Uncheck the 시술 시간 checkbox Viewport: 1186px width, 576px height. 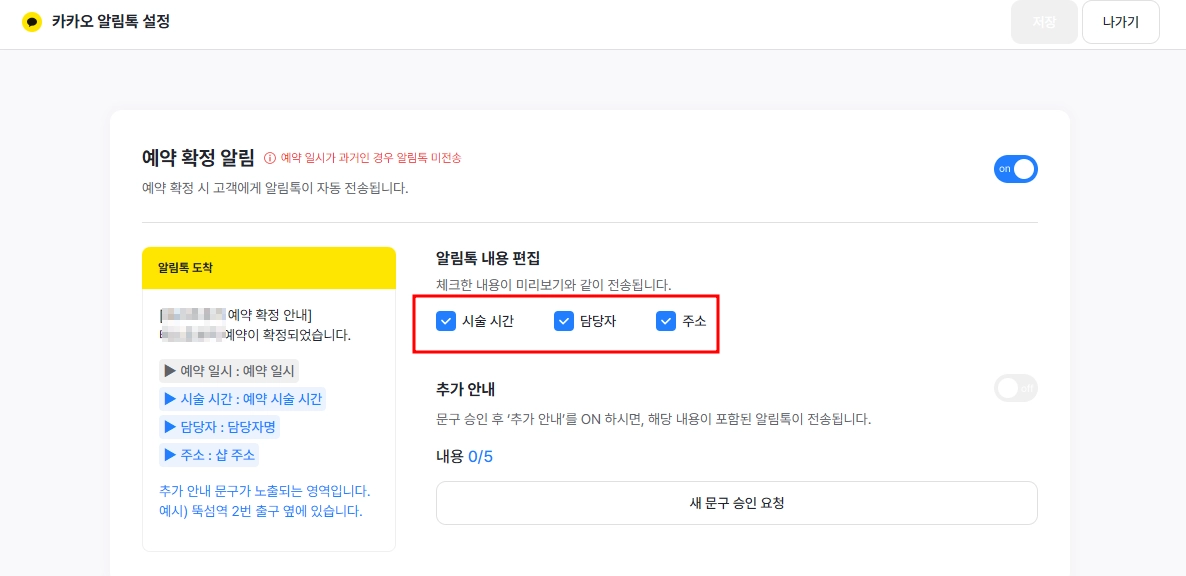pos(446,321)
